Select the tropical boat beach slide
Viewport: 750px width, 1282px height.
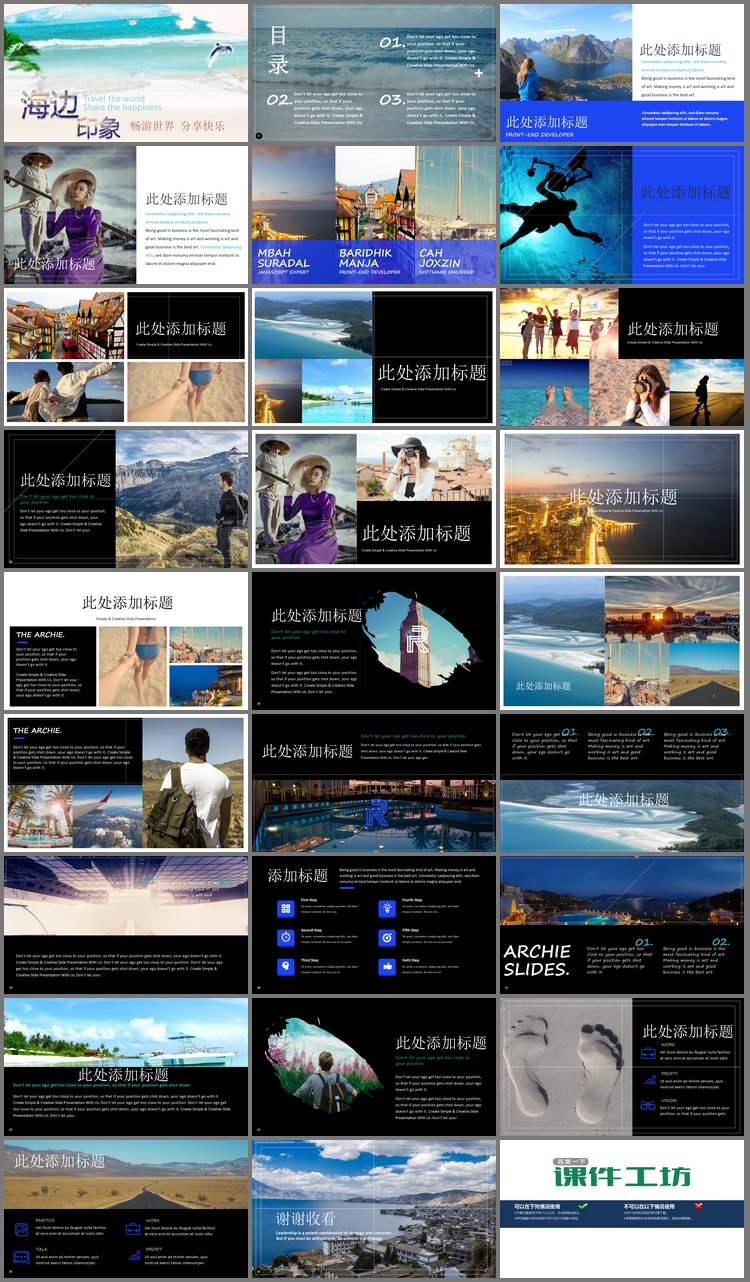pos(126,1067)
